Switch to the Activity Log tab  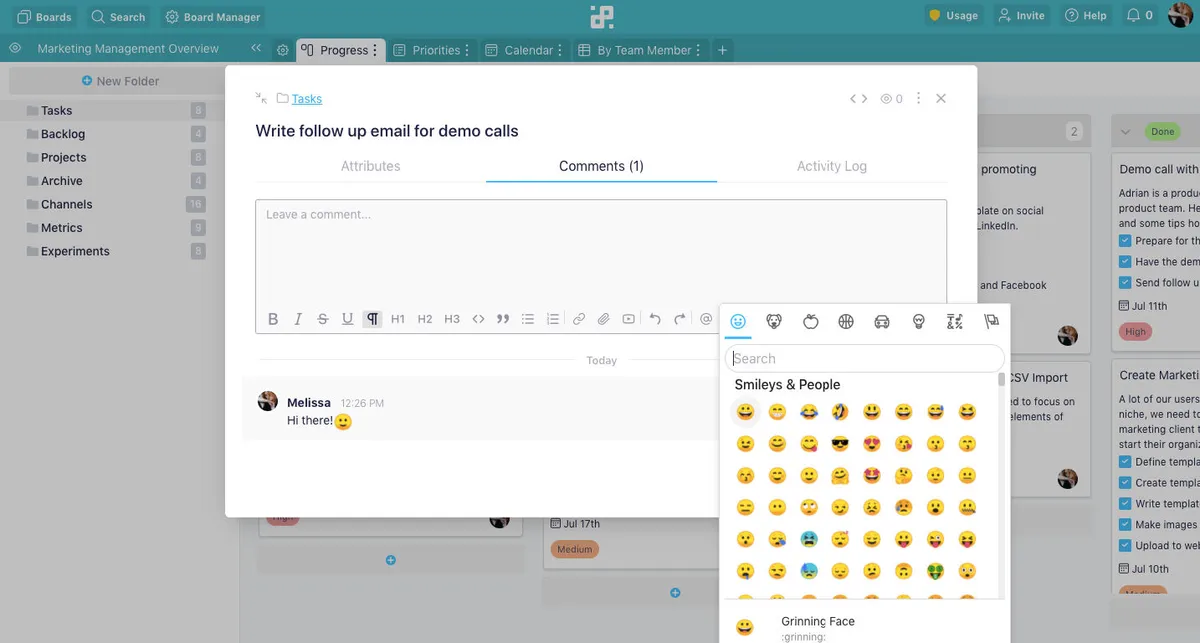point(832,166)
